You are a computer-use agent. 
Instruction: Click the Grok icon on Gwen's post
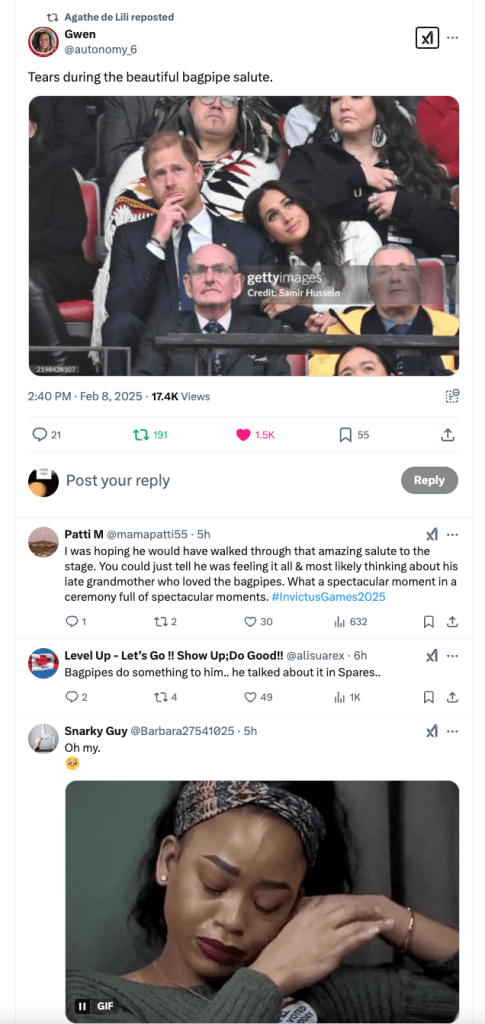(x=427, y=38)
